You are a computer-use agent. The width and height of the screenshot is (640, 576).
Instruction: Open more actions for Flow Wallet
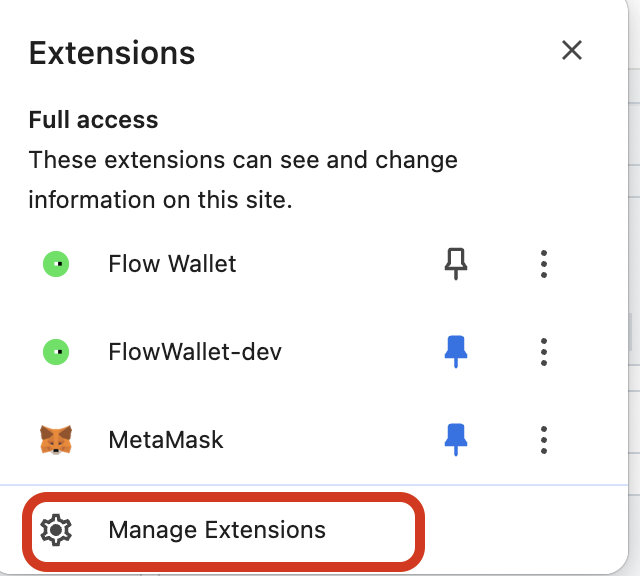point(543,264)
